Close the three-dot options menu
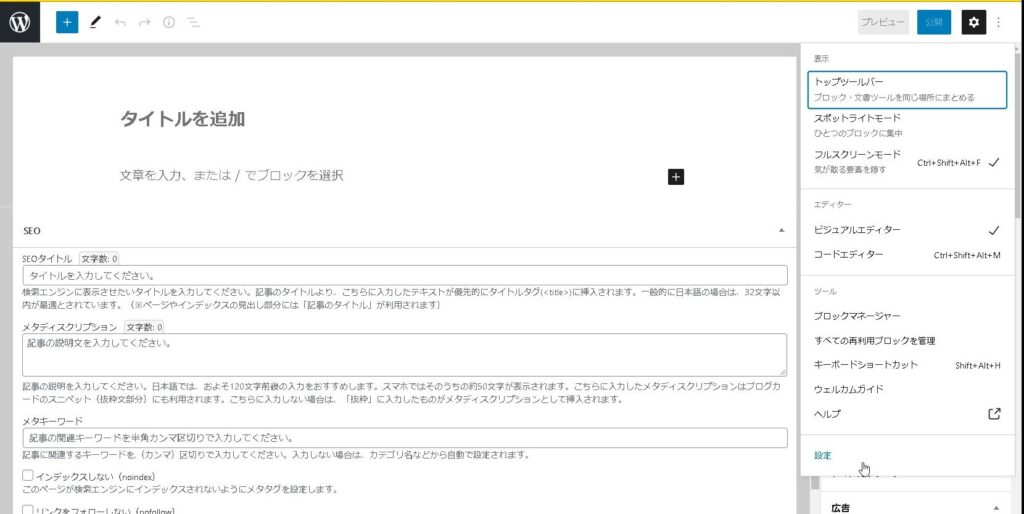 [998, 22]
